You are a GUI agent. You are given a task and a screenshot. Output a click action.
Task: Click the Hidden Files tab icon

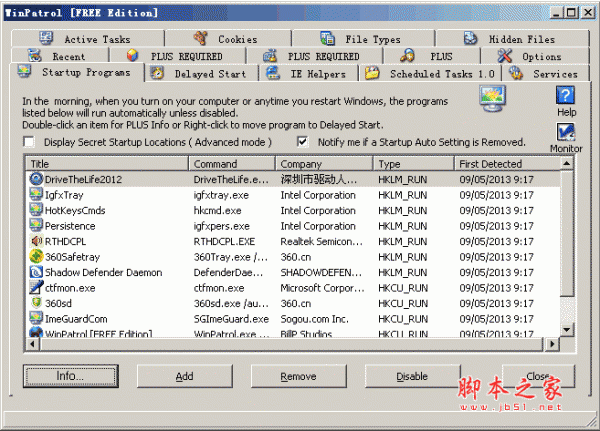470,38
